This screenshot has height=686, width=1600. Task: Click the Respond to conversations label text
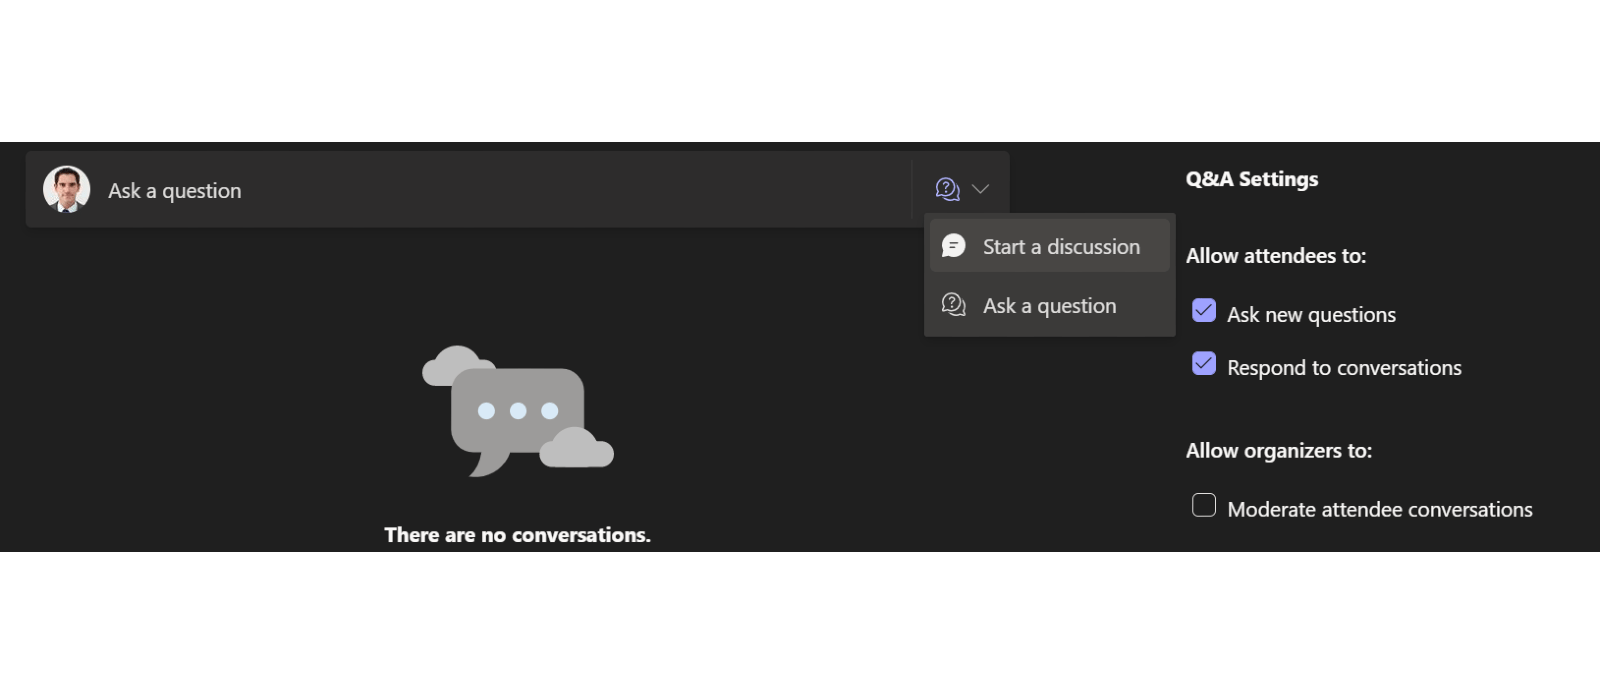click(x=1344, y=368)
